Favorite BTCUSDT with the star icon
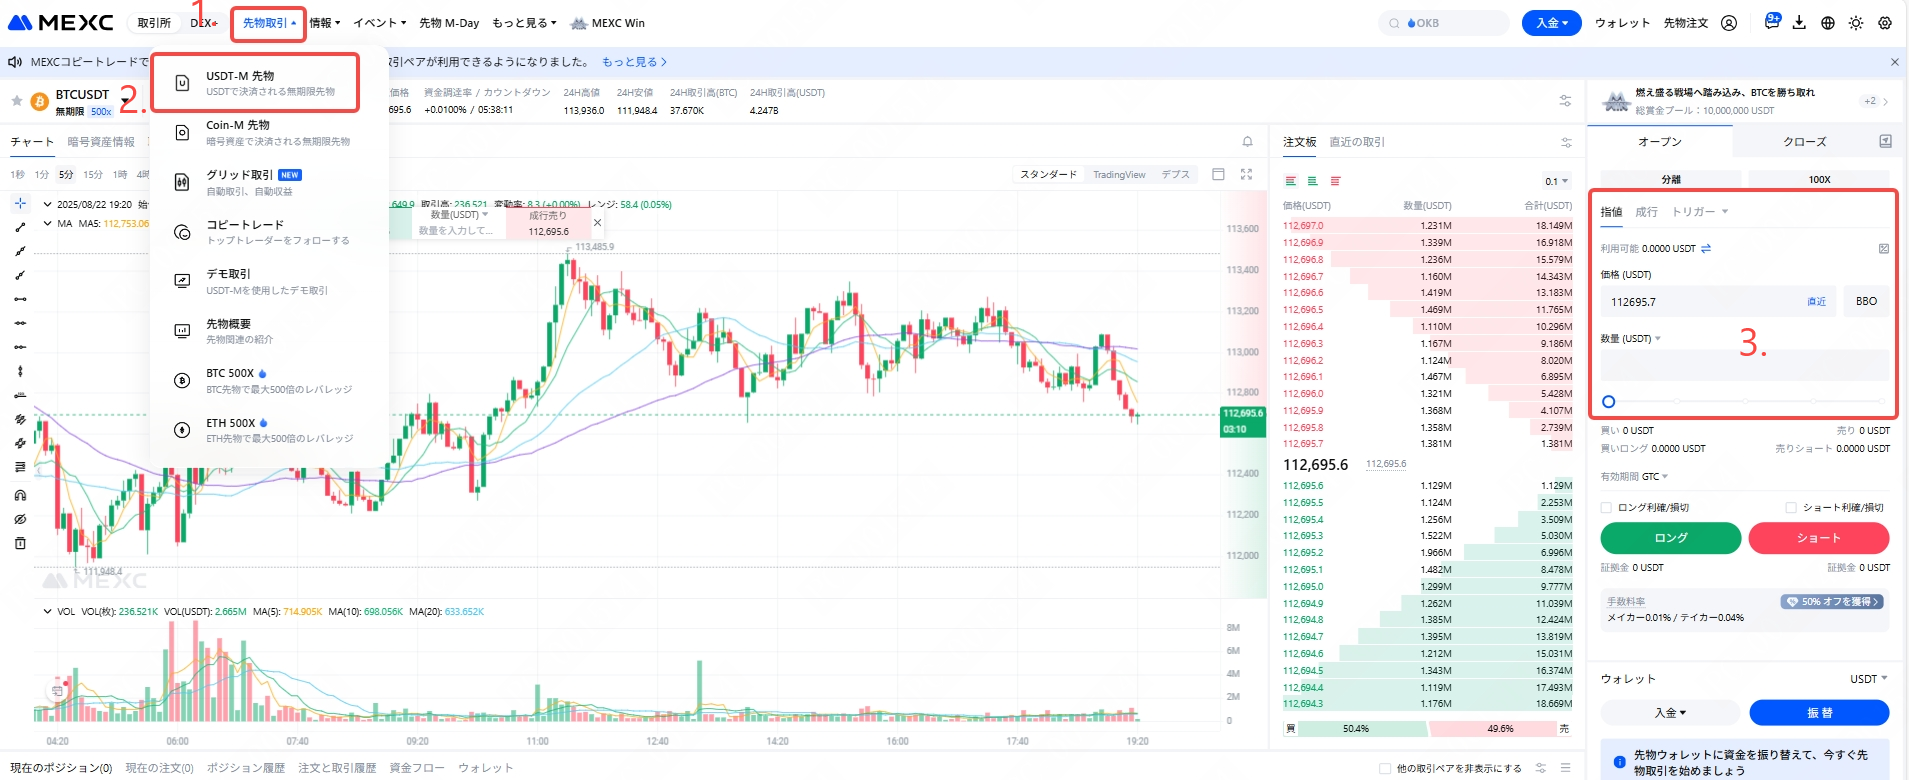This screenshot has height=780, width=1909. click(x=16, y=101)
